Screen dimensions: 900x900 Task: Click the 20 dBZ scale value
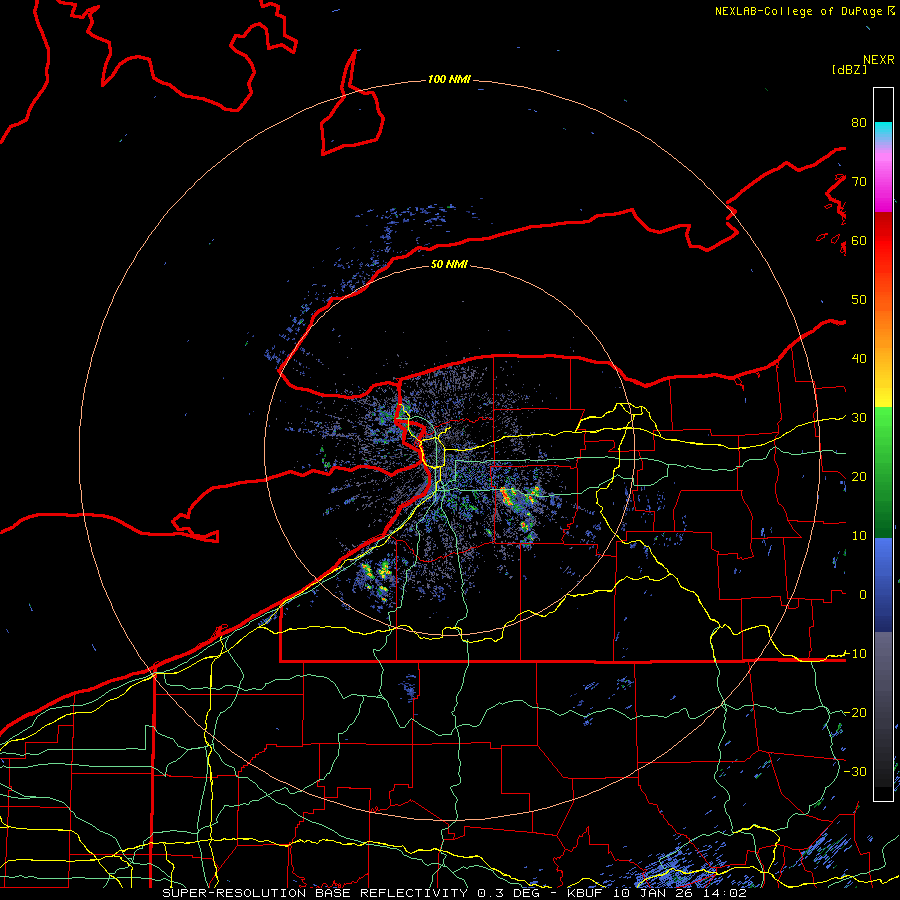tap(859, 476)
